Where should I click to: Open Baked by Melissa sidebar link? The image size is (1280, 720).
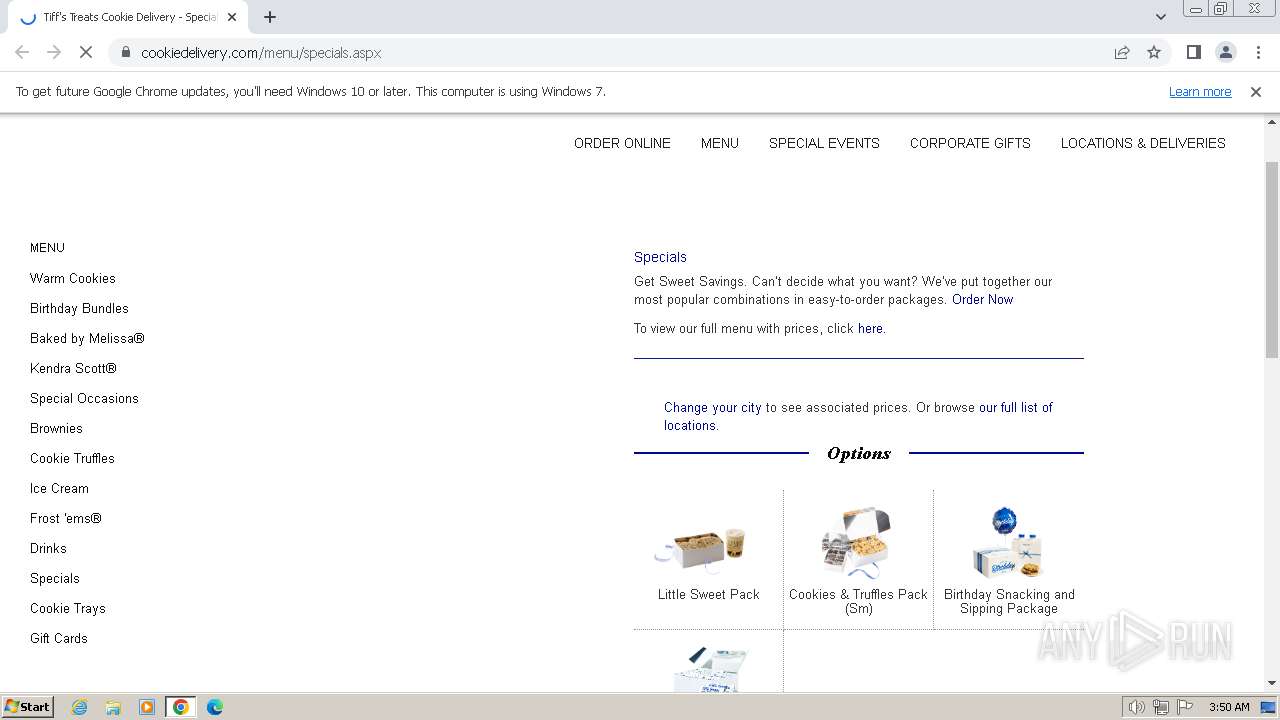(87, 338)
